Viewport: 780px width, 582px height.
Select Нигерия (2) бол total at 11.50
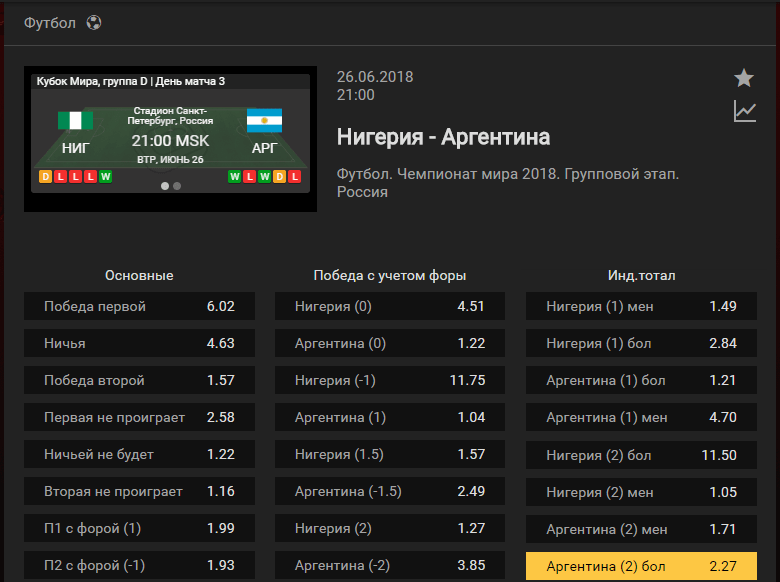[641, 455]
